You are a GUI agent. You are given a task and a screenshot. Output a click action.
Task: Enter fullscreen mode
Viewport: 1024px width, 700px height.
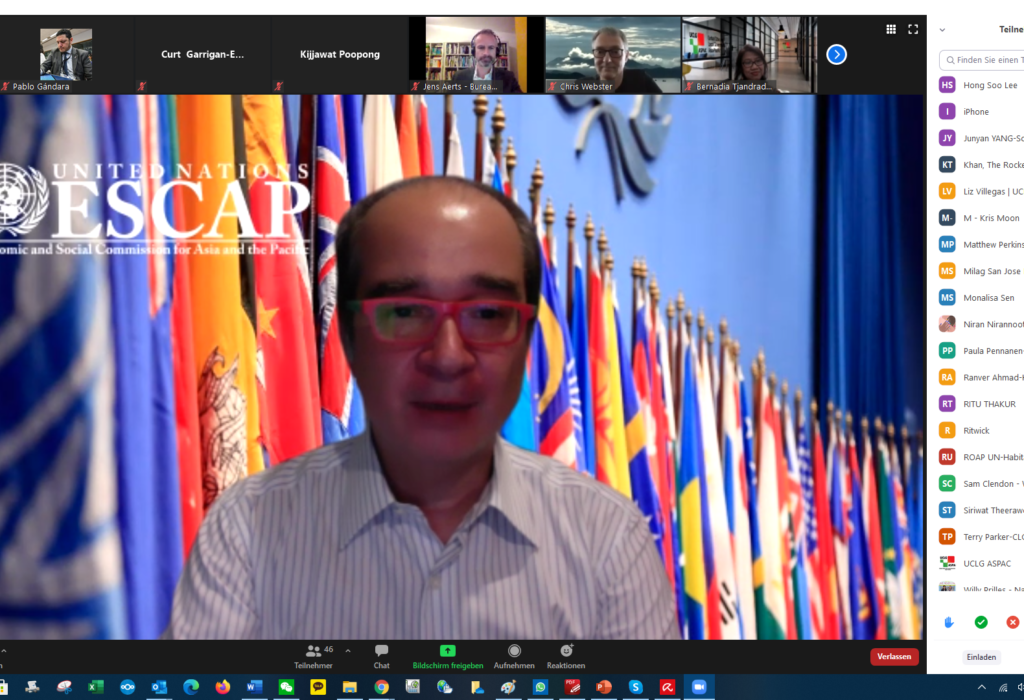point(912,29)
